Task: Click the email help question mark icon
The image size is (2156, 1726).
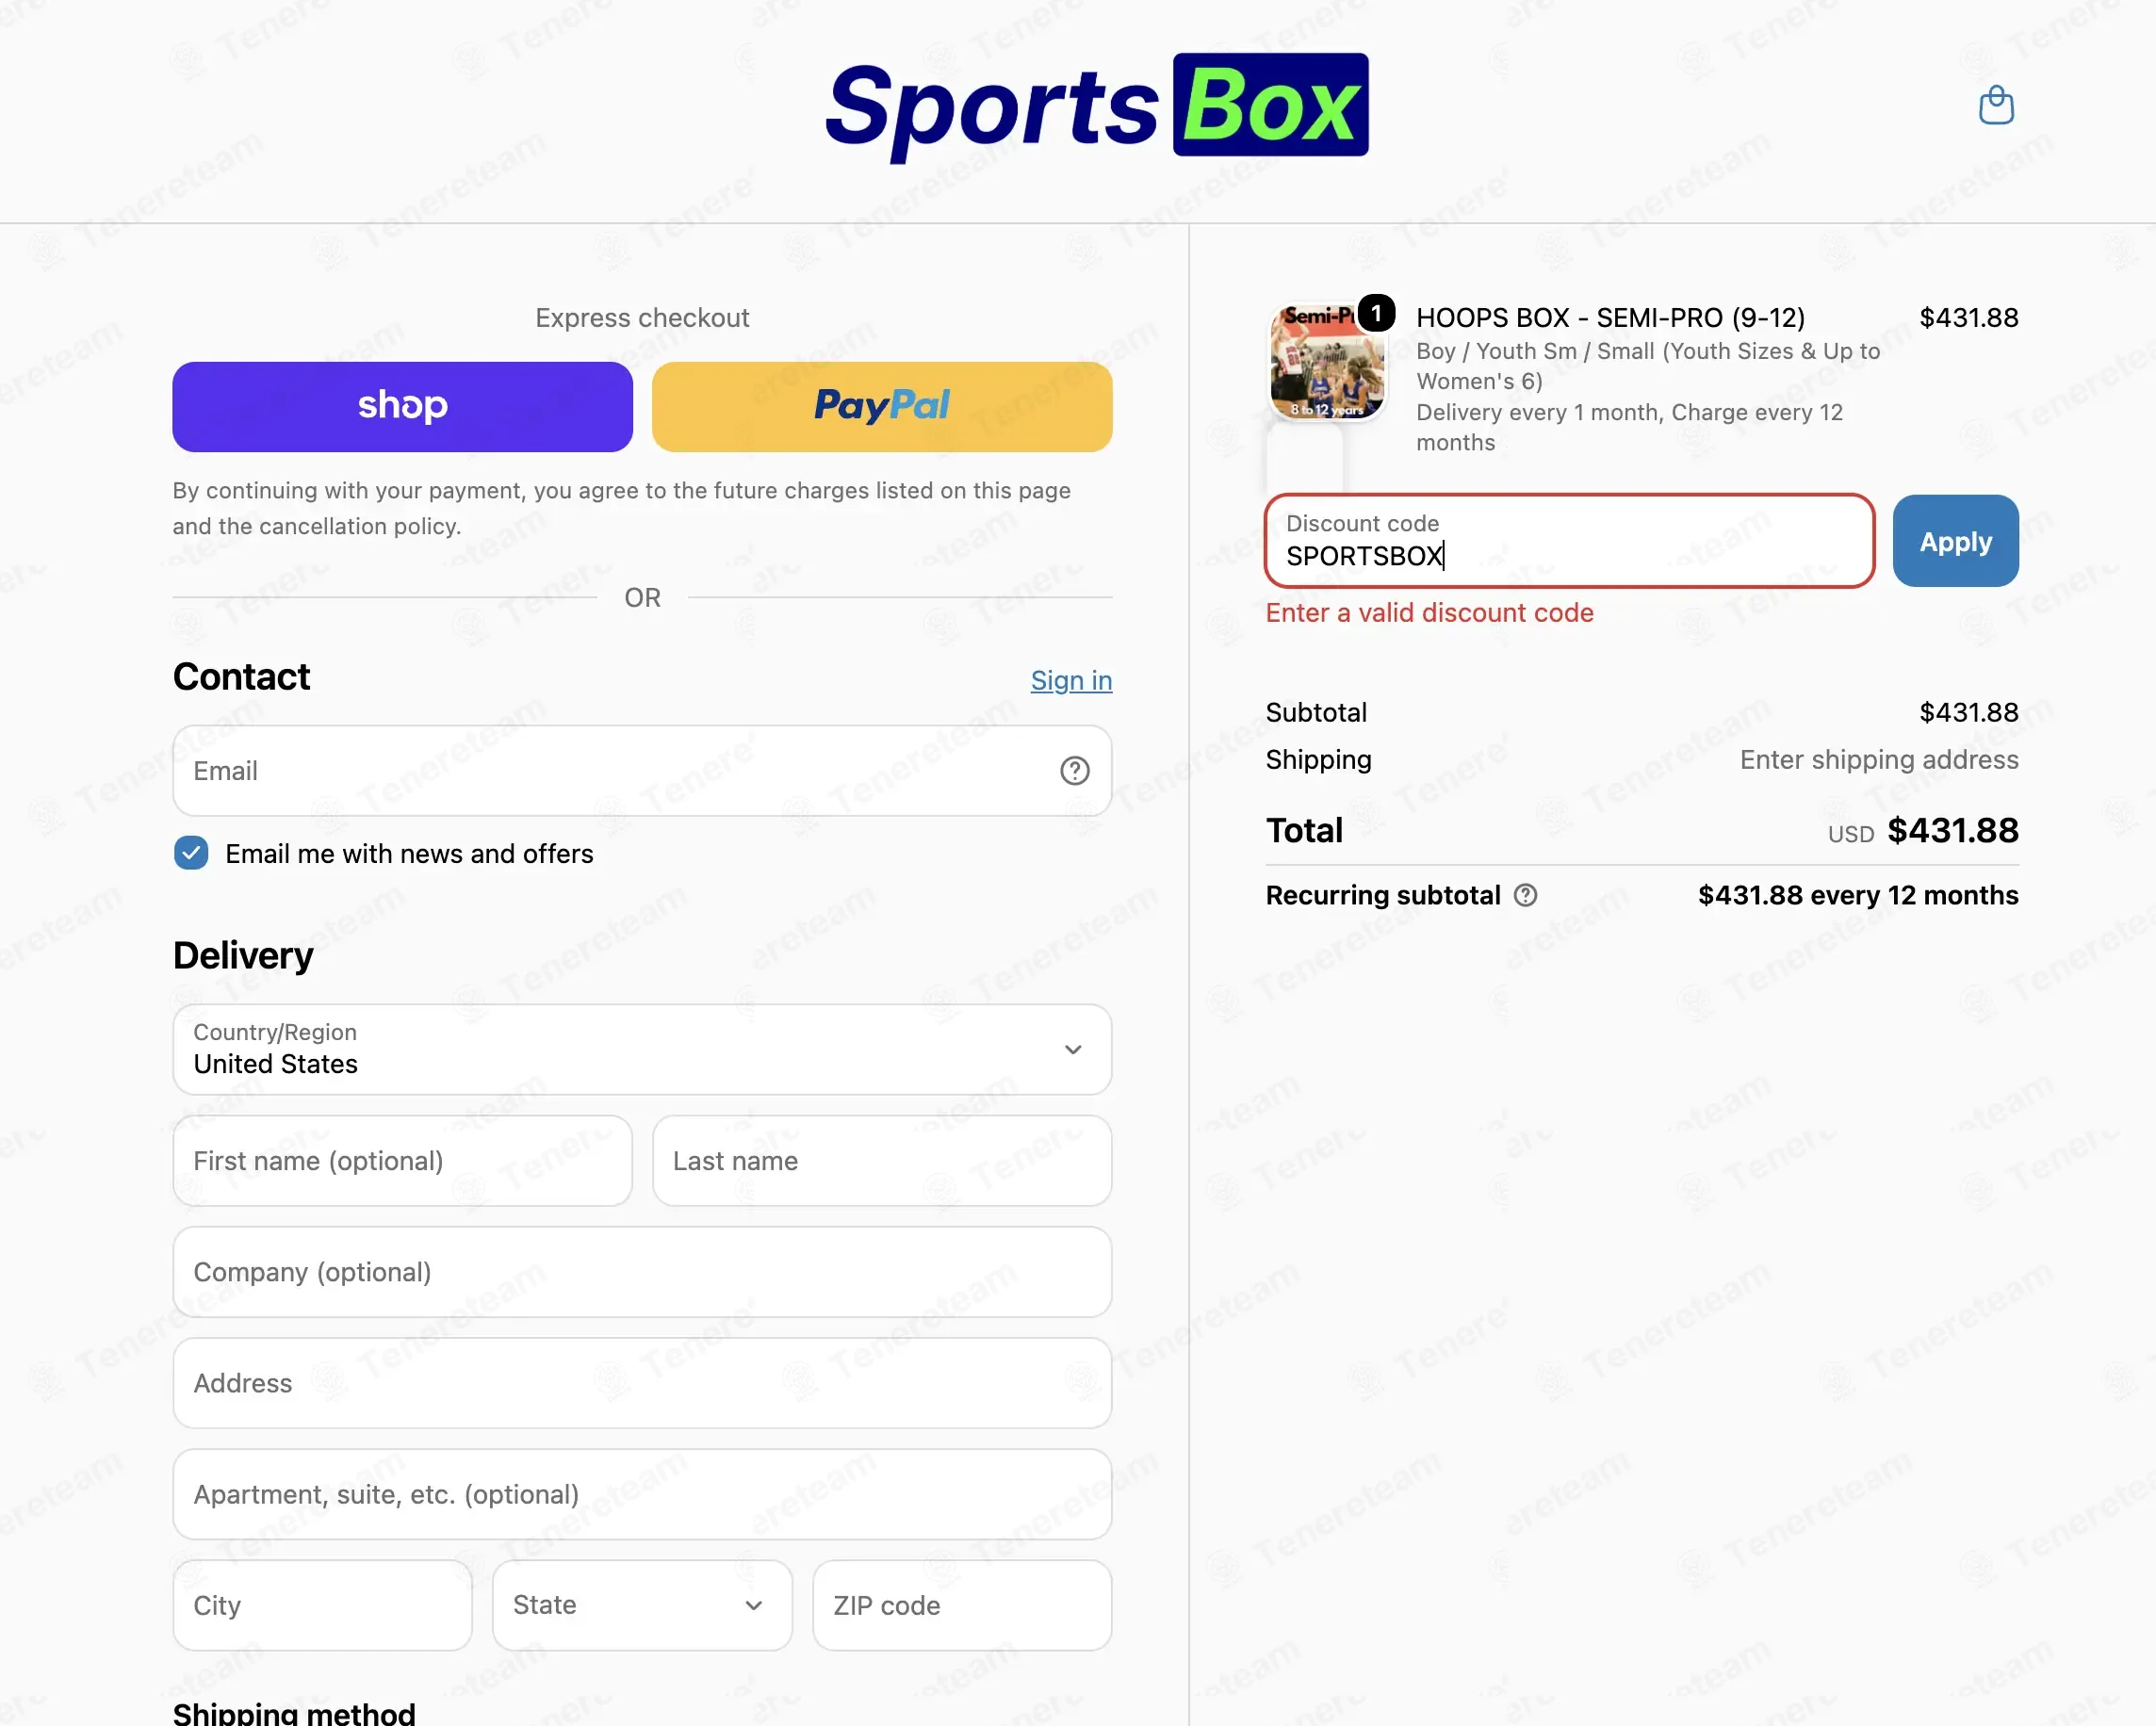Action: pyautogui.click(x=1074, y=771)
